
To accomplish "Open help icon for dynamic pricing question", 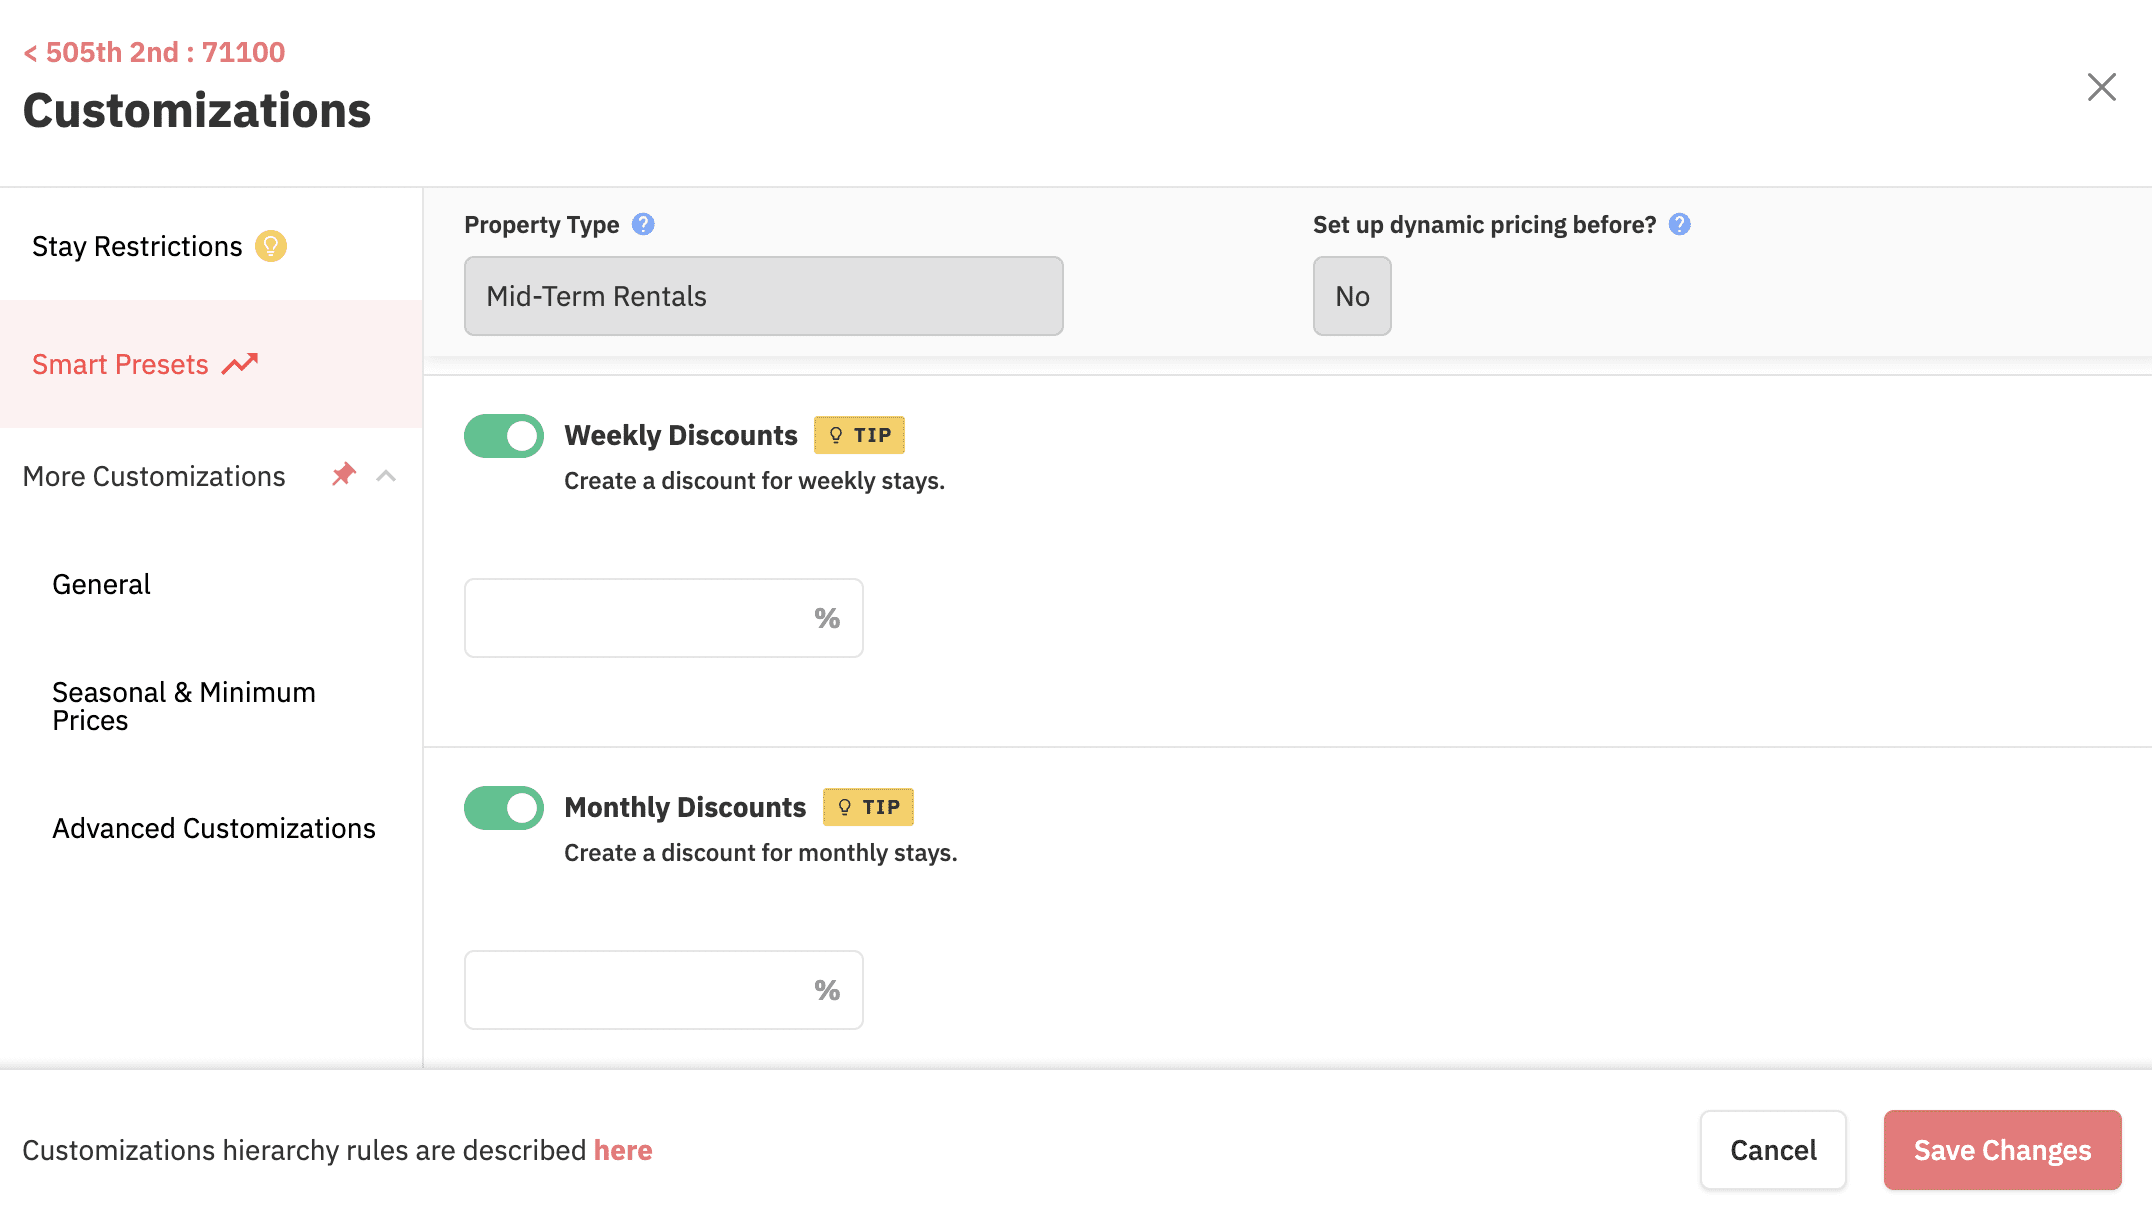I will (x=1680, y=225).
